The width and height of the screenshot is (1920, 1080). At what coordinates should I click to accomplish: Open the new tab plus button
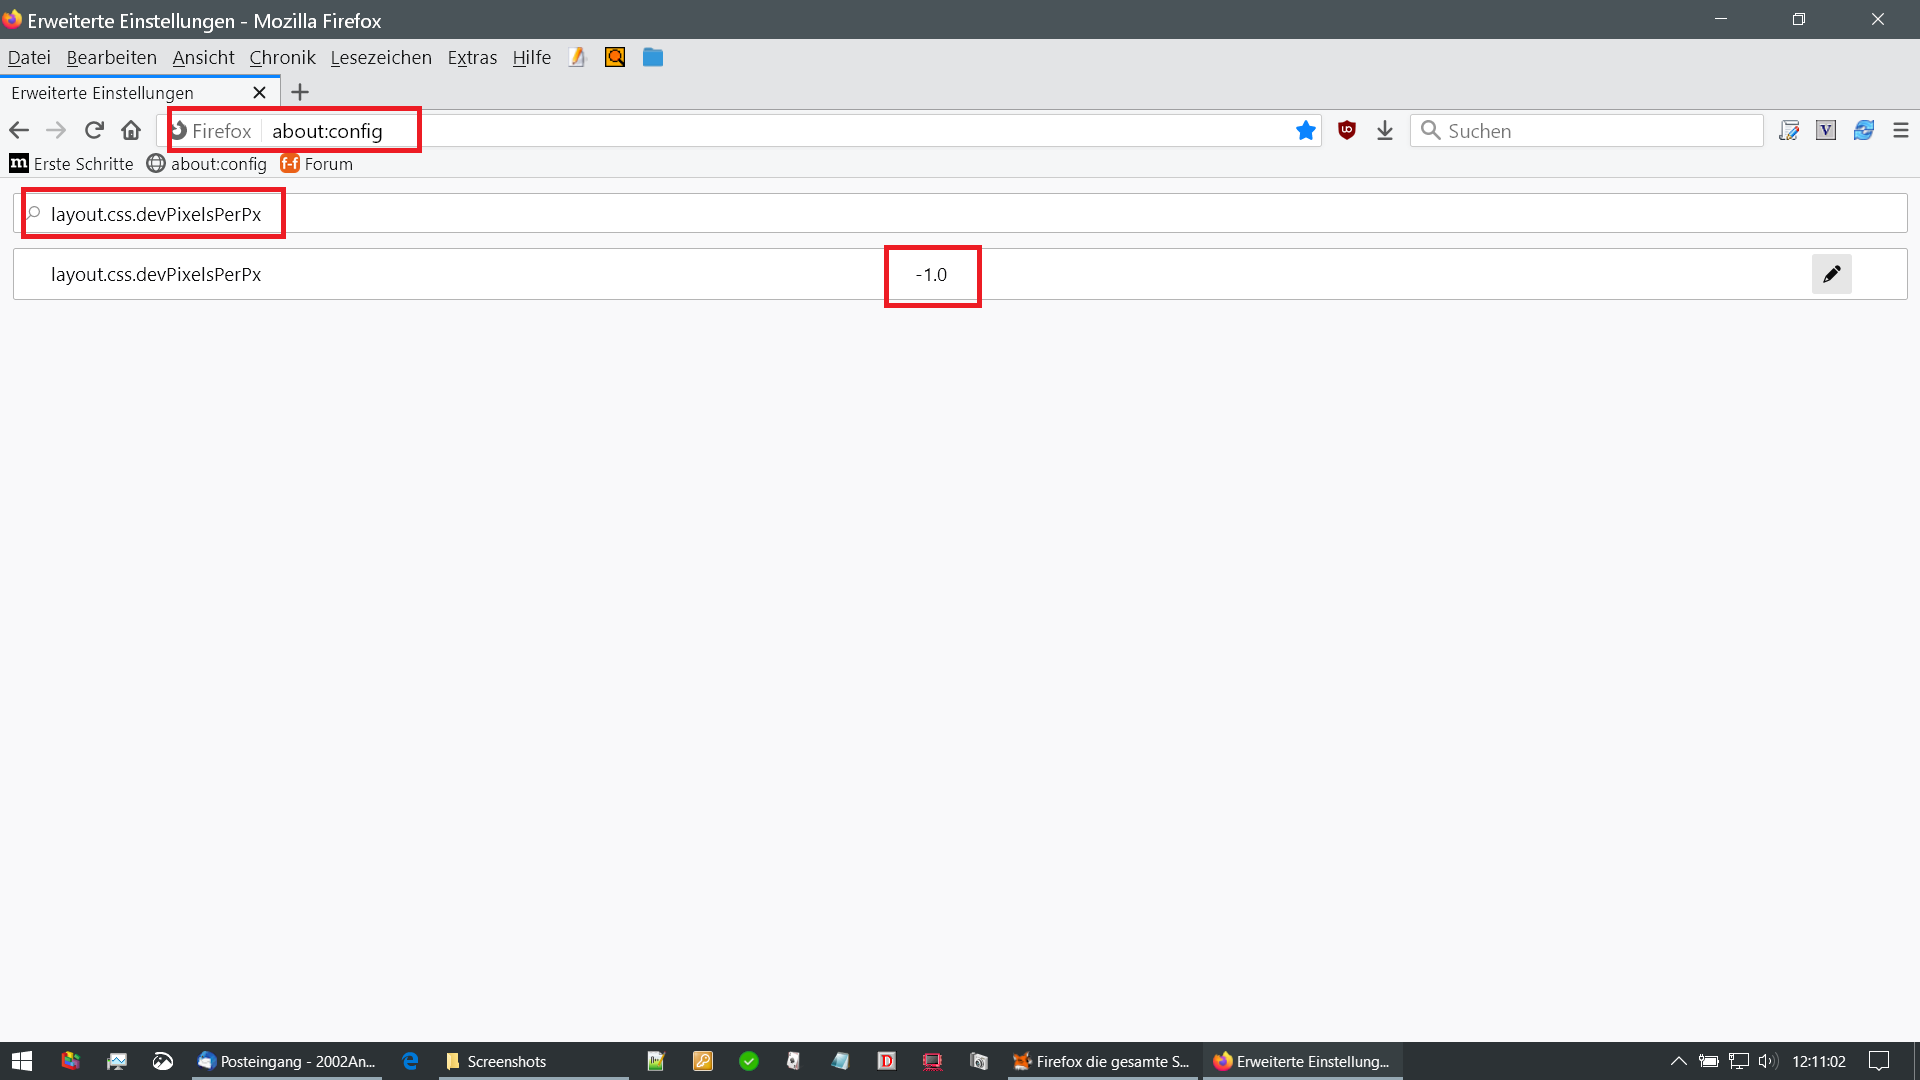click(300, 92)
